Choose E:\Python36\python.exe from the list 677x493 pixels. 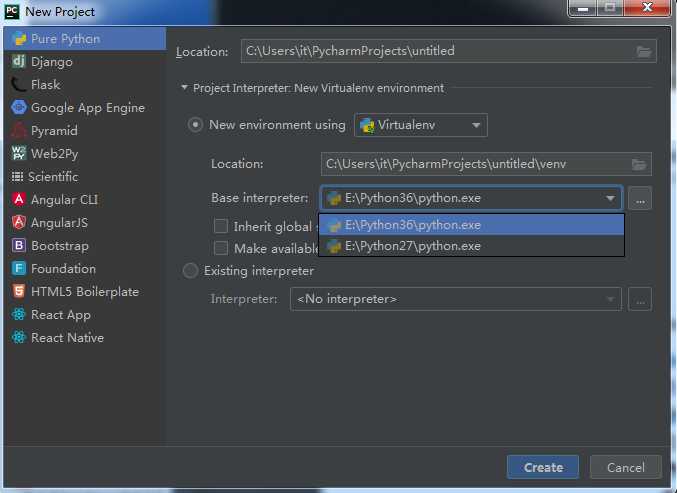[x=471, y=225]
